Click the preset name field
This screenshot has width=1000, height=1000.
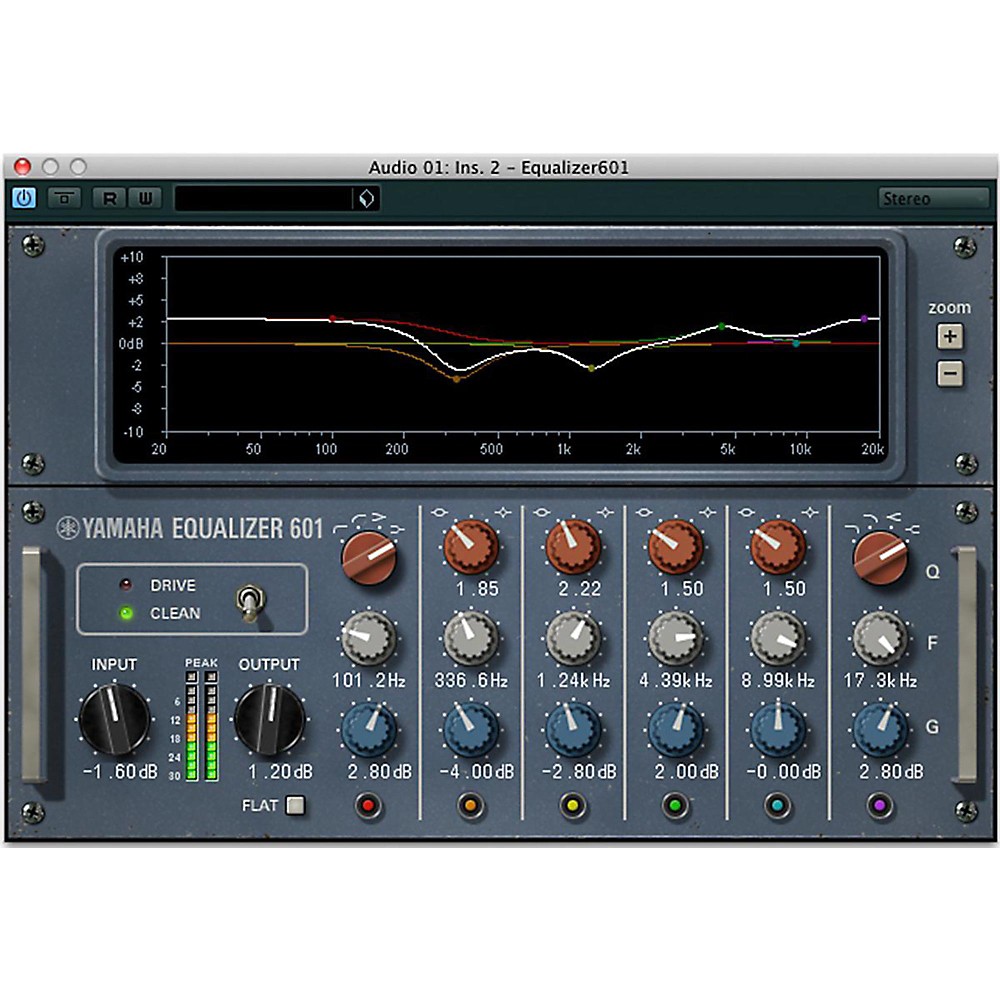(x=263, y=198)
